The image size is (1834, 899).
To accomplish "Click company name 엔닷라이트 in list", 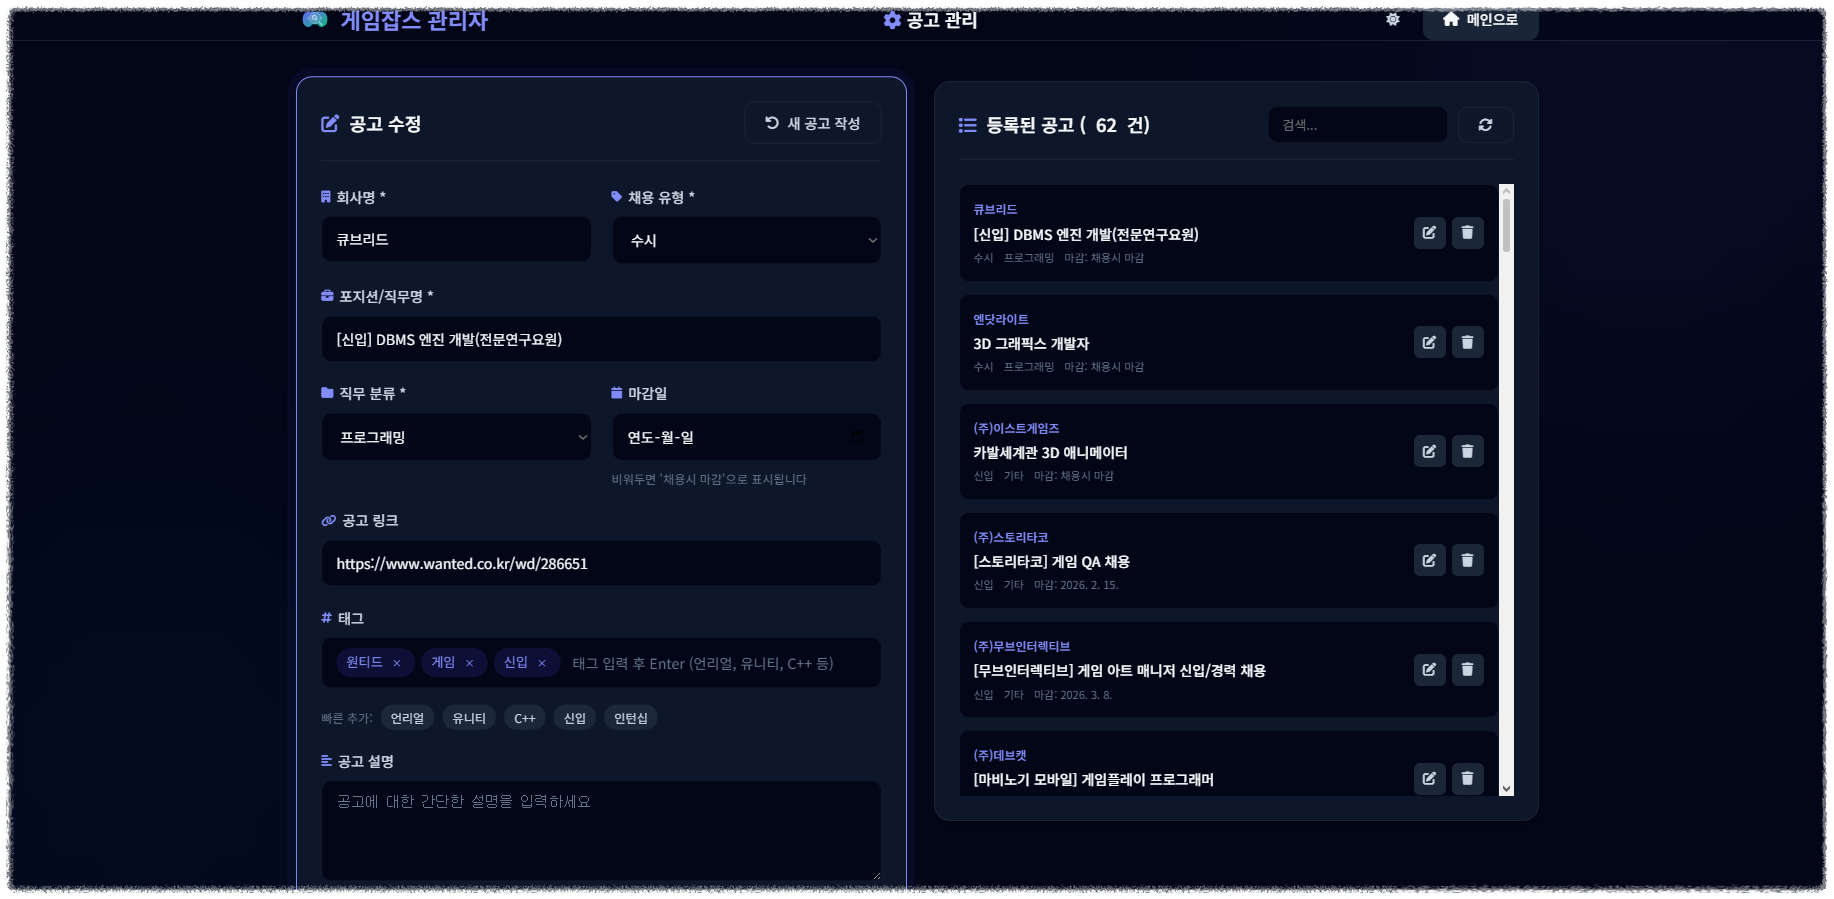I will tap(1001, 319).
